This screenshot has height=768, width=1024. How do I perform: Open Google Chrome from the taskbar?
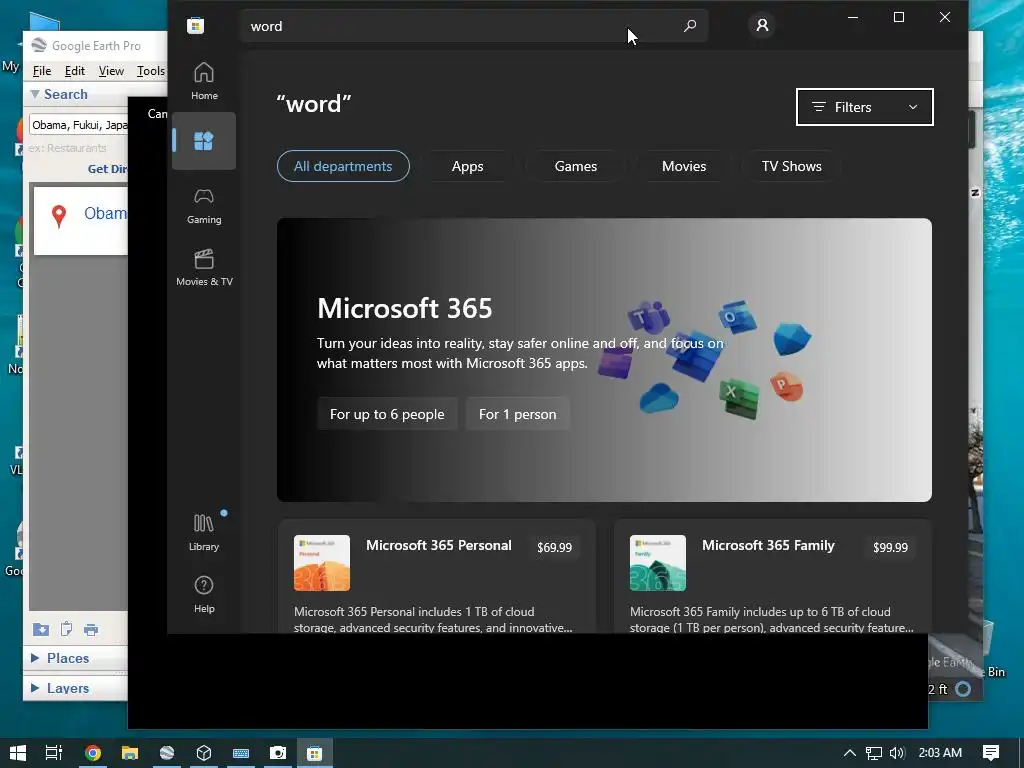tap(93, 753)
